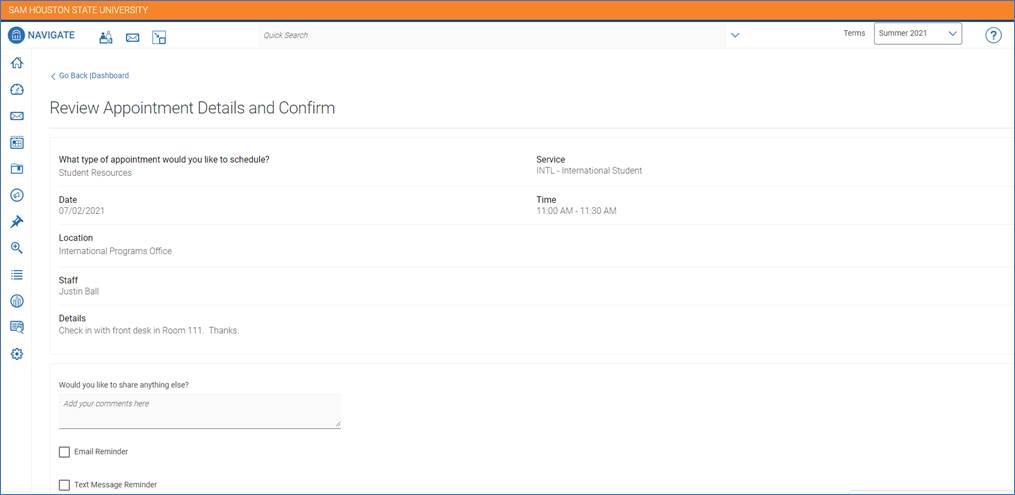Viewport: 1015px width, 495px height.
Task: Click the Quick Search input field
Action: (490, 35)
